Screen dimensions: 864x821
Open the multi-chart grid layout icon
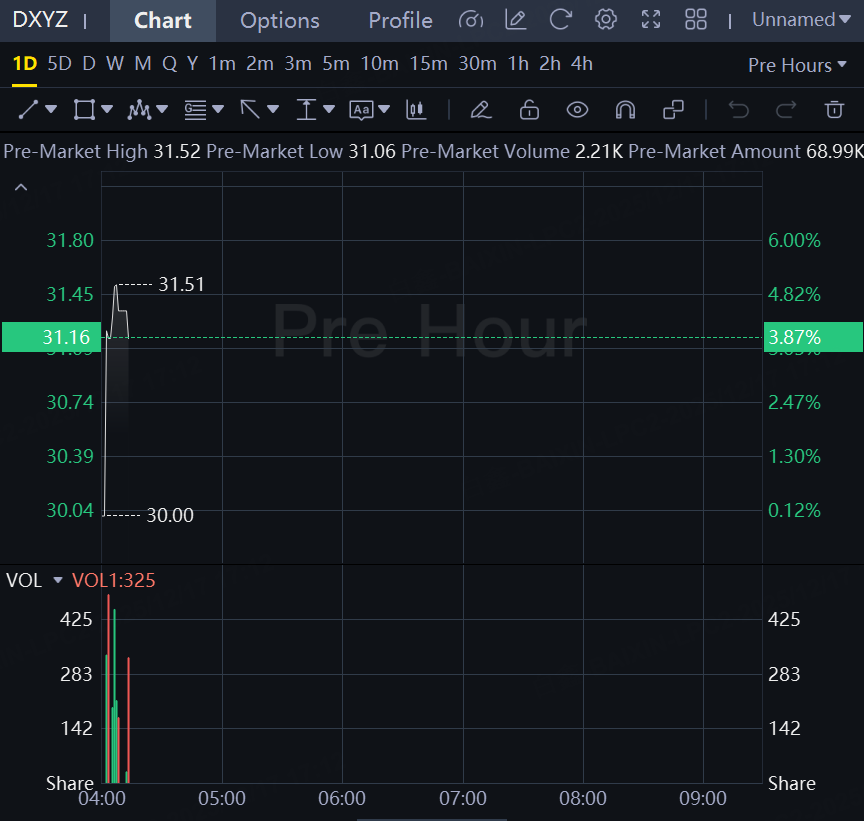(x=696, y=19)
